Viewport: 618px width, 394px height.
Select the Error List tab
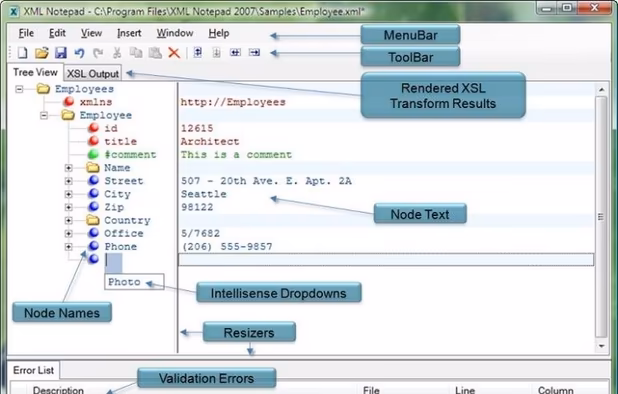[34, 370]
